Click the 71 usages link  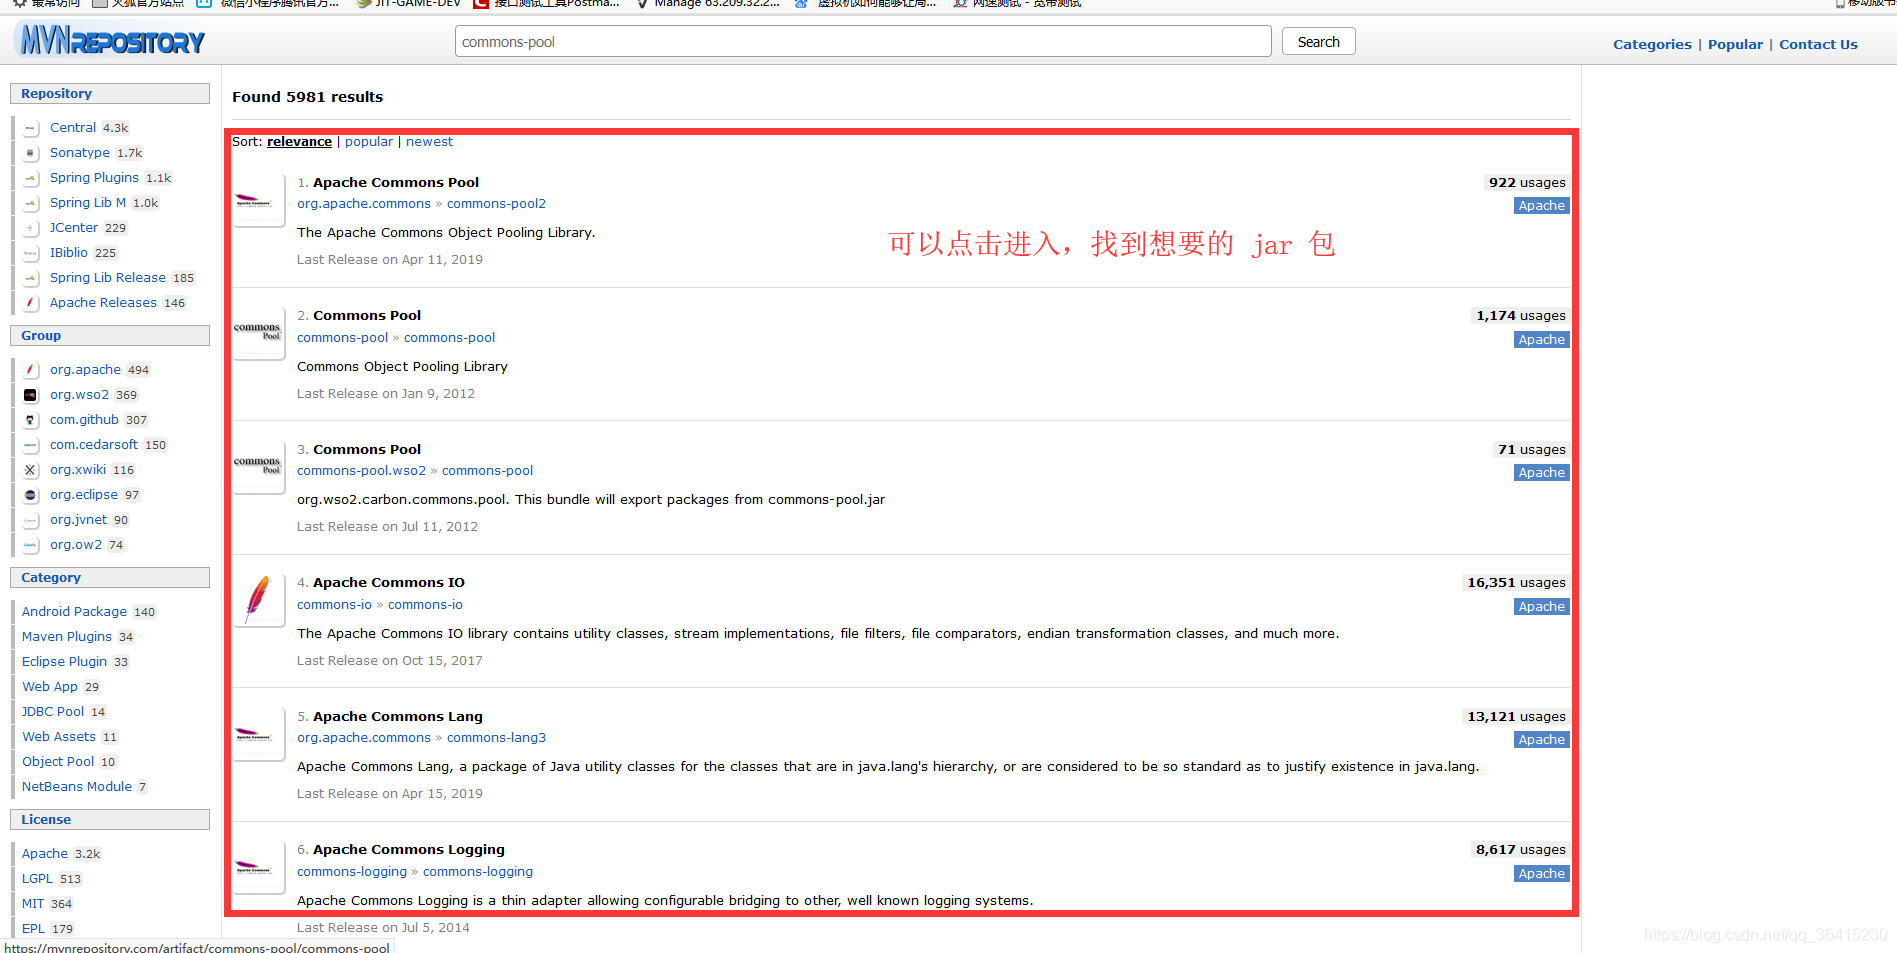point(1531,450)
